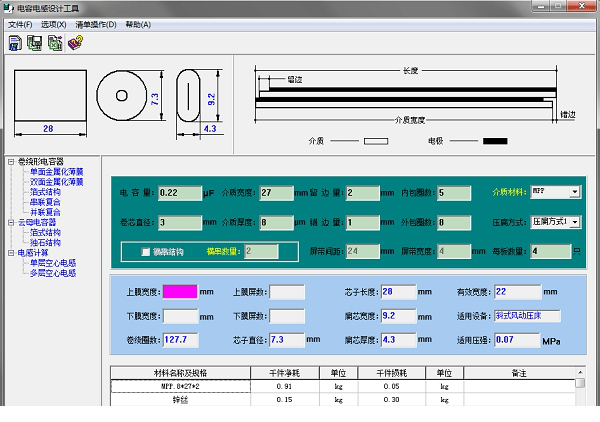600x422 pixels.
Task: Open the 文件(F) menu
Action: point(20,25)
